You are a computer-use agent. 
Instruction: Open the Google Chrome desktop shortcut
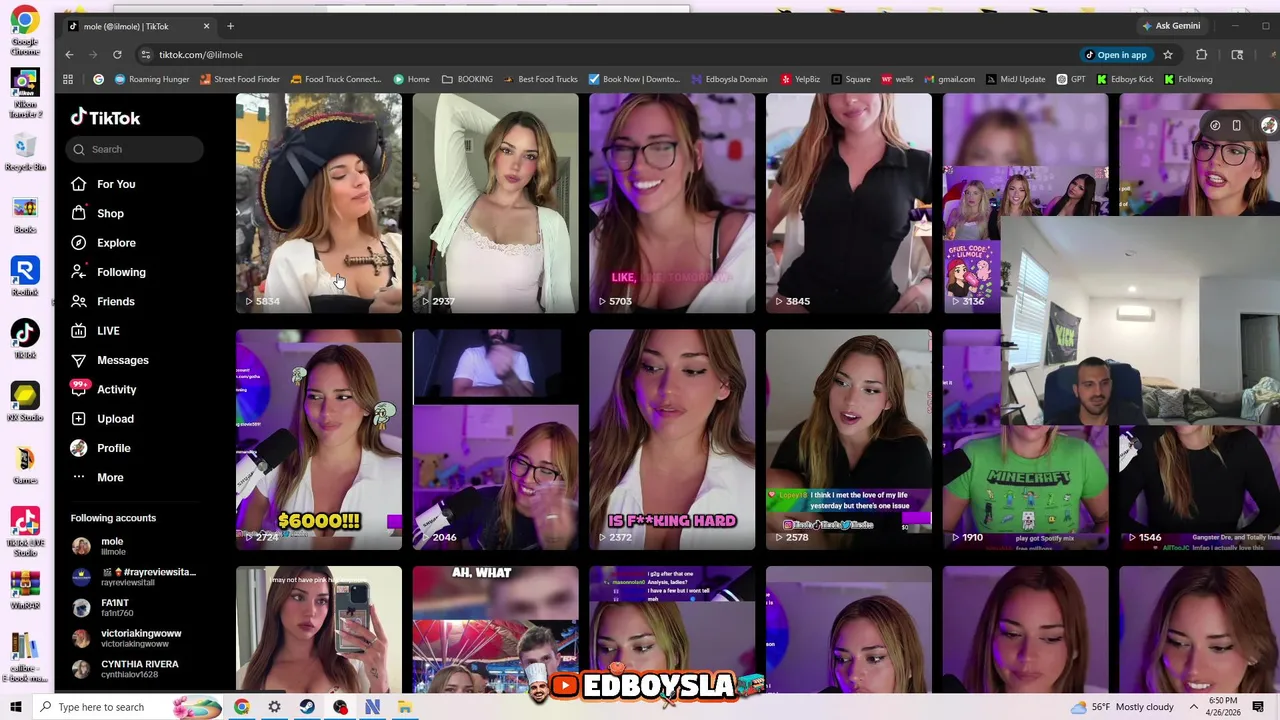pos(25,30)
